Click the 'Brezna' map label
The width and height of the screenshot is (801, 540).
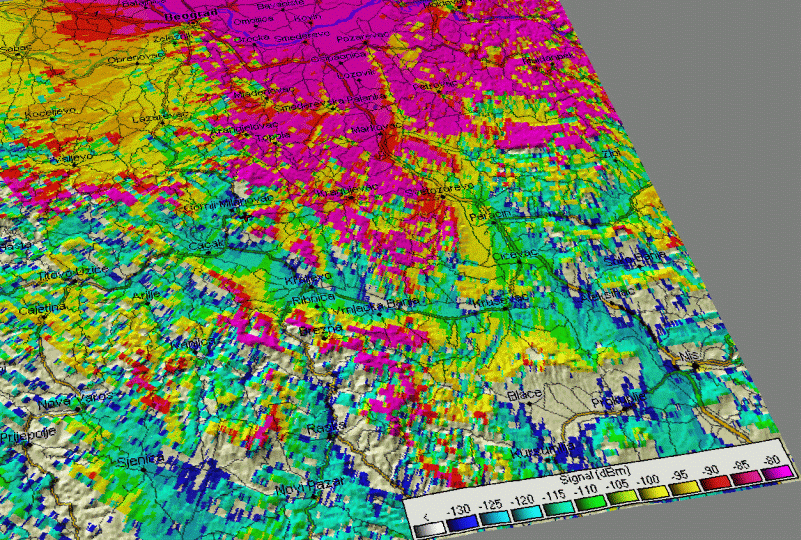(320, 330)
